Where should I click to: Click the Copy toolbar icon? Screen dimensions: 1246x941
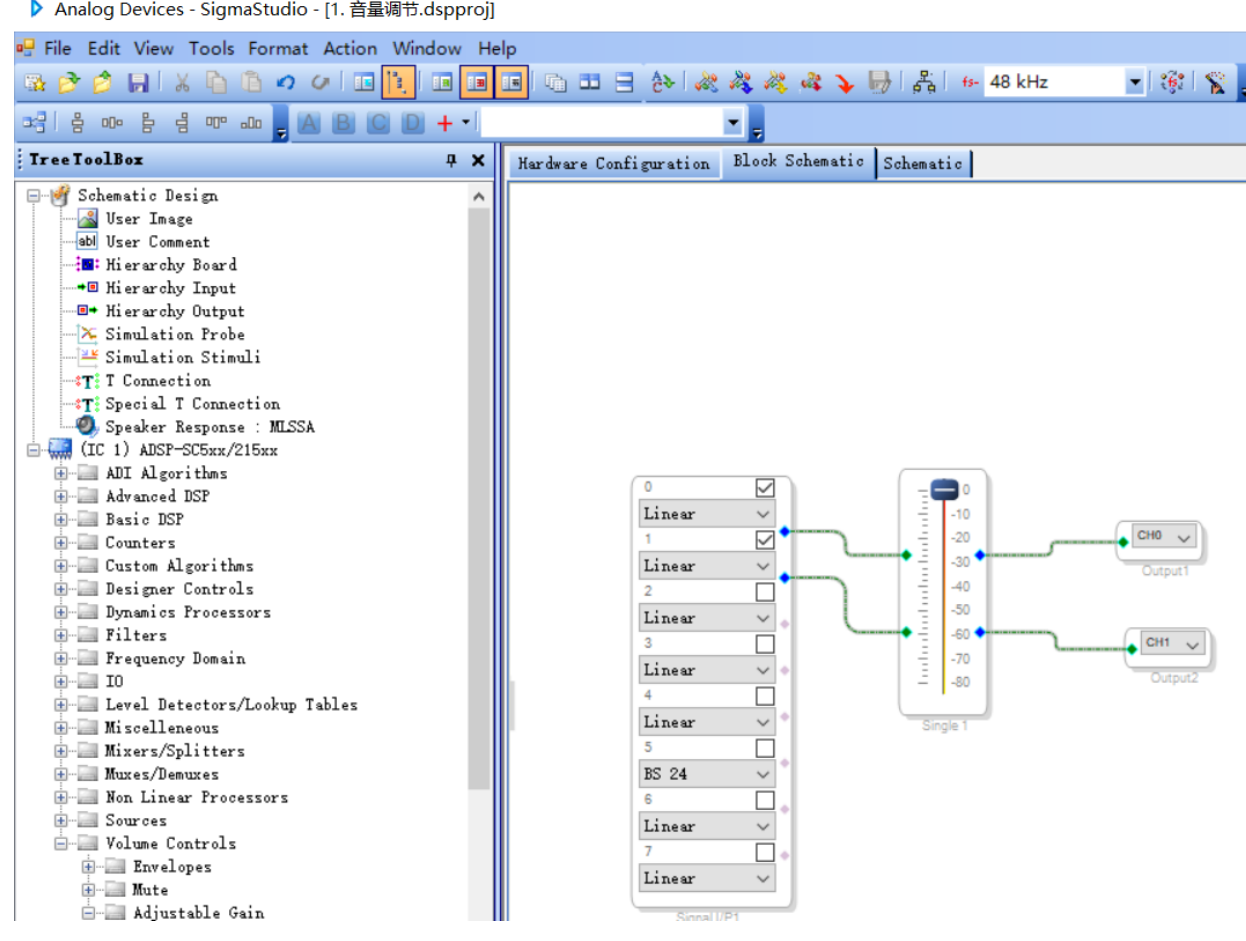[x=216, y=83]
